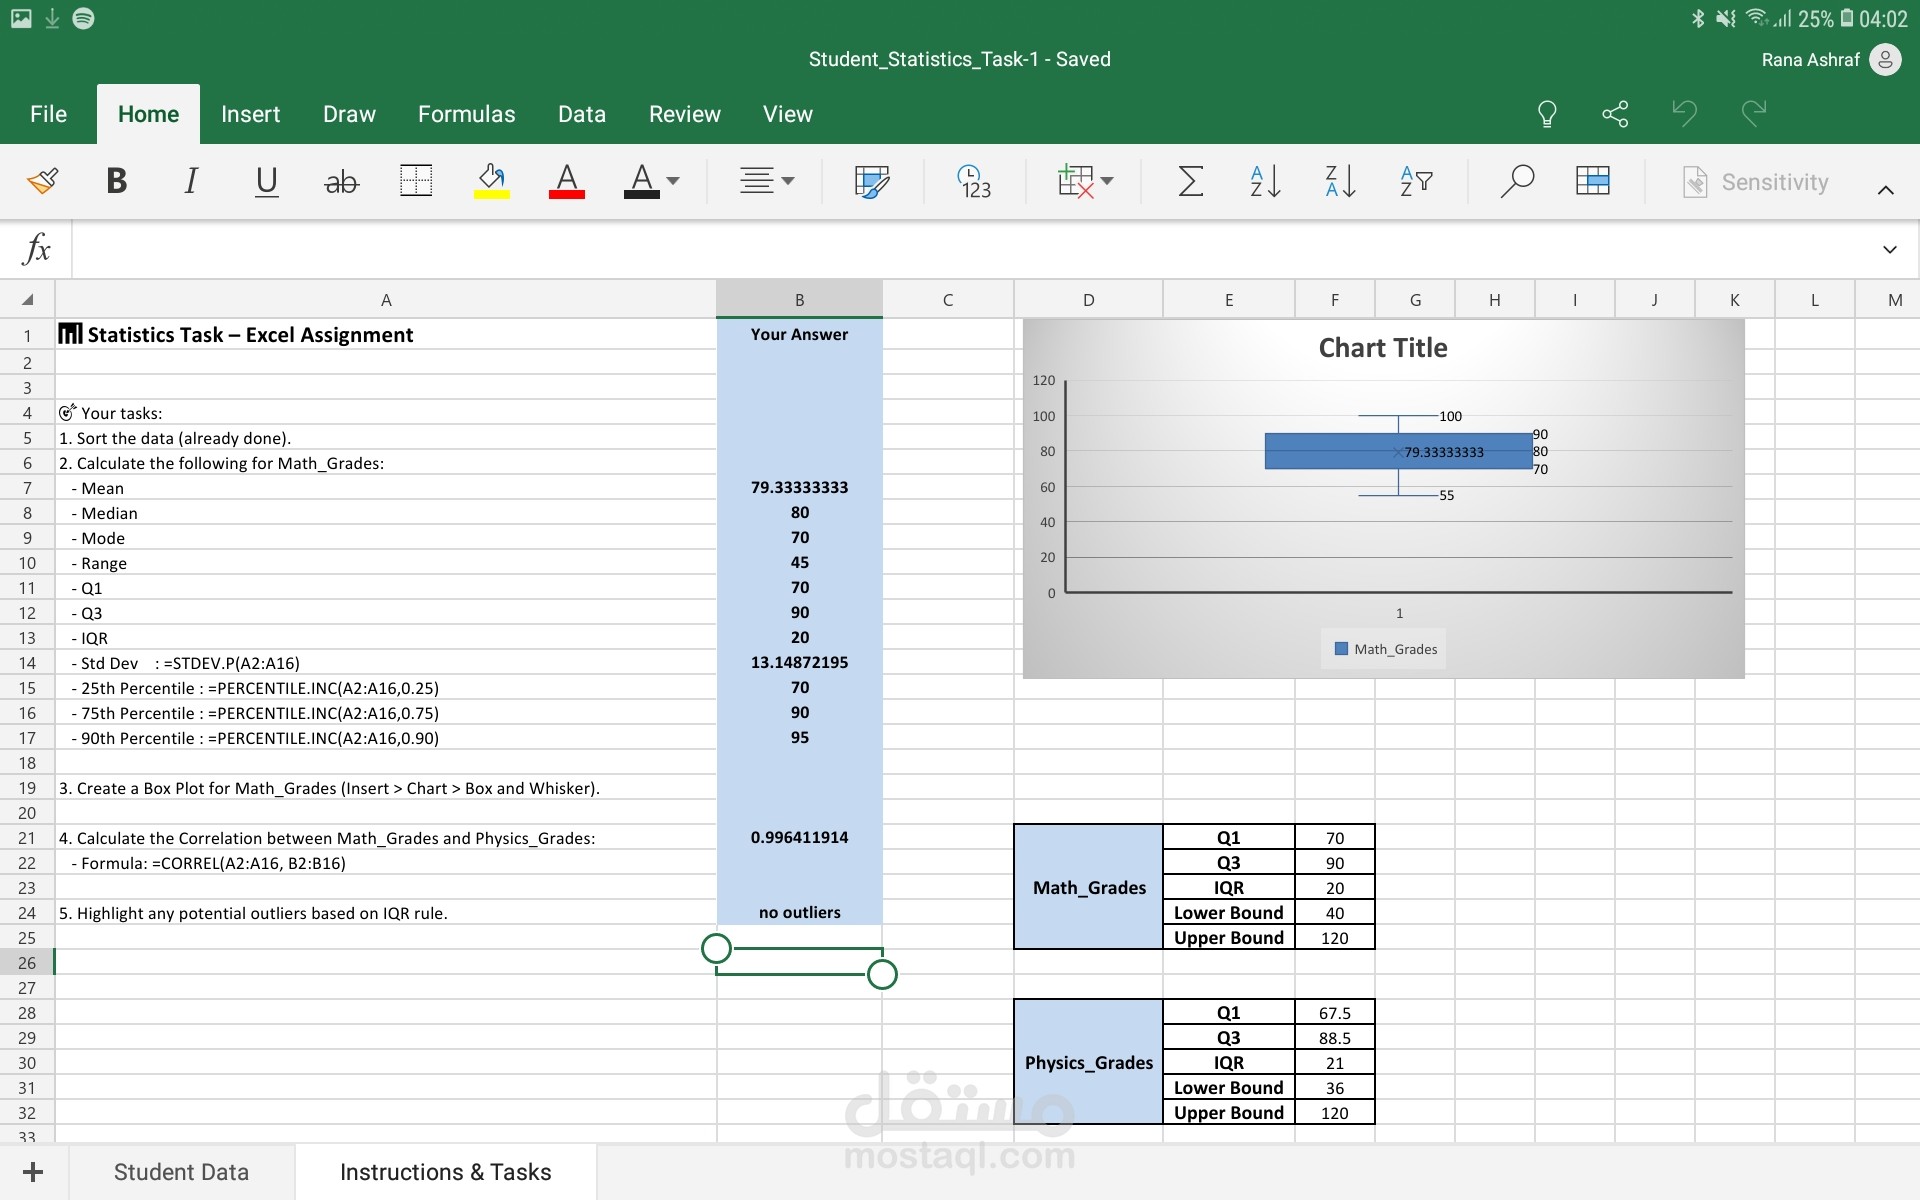The image size is (1920, 1200).
Task: Apply red font color
Action: point(567,181)
